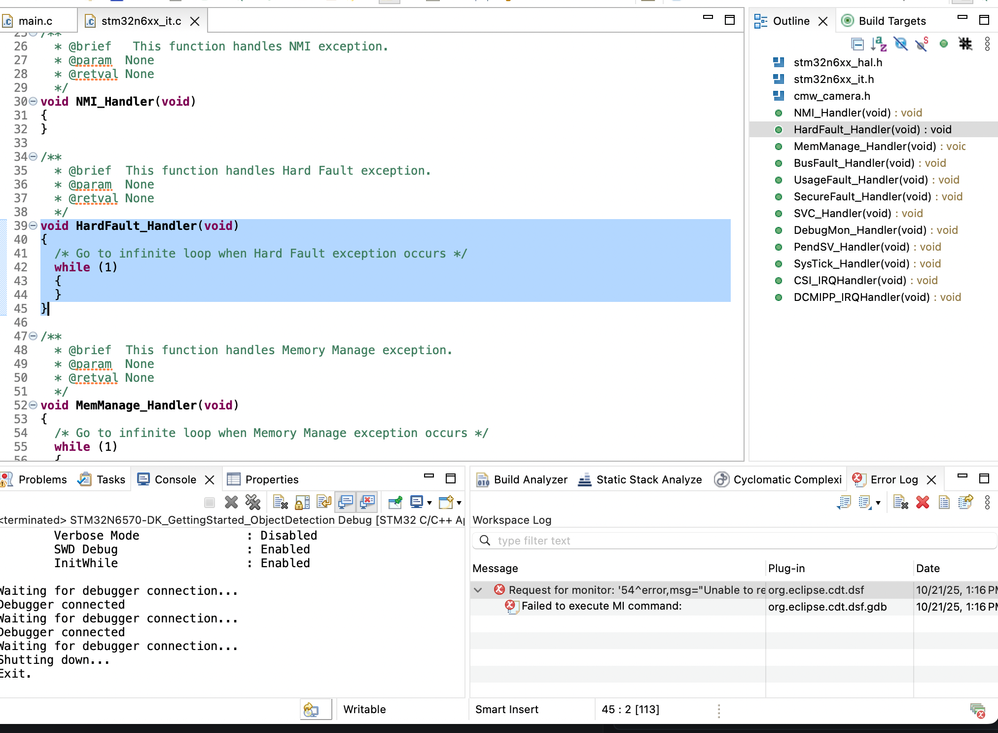Clear the Console output
This screenshot has height=733, width=998.
280,502
